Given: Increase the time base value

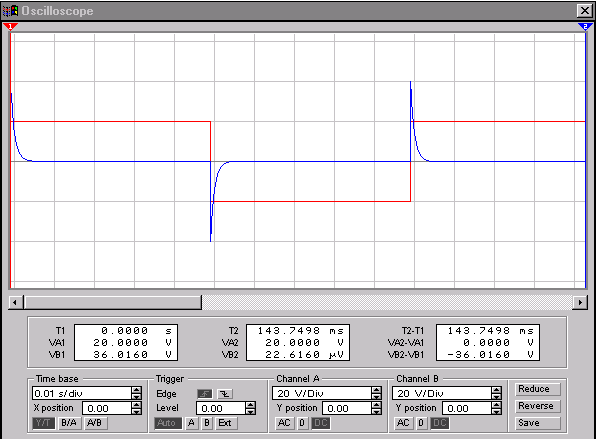Looking at the screenshot, I should 136,390.
